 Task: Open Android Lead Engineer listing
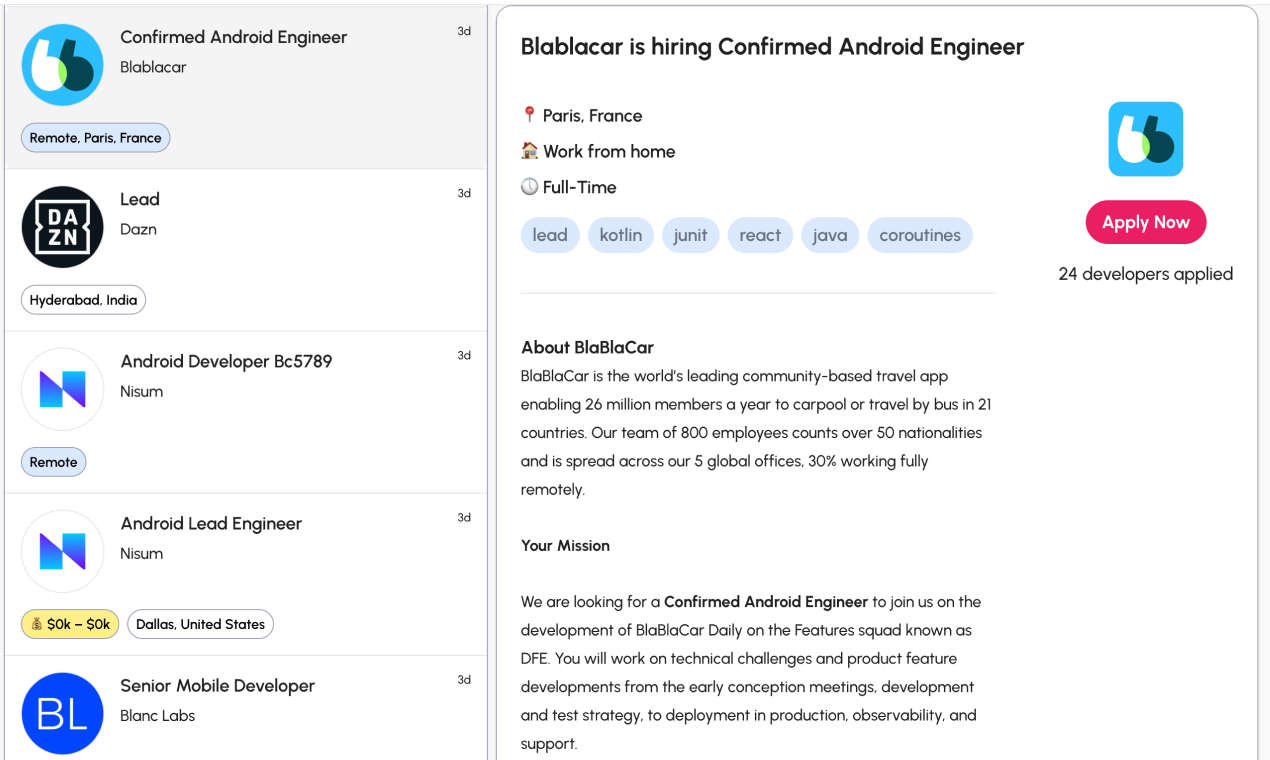(x=211, y=523)
